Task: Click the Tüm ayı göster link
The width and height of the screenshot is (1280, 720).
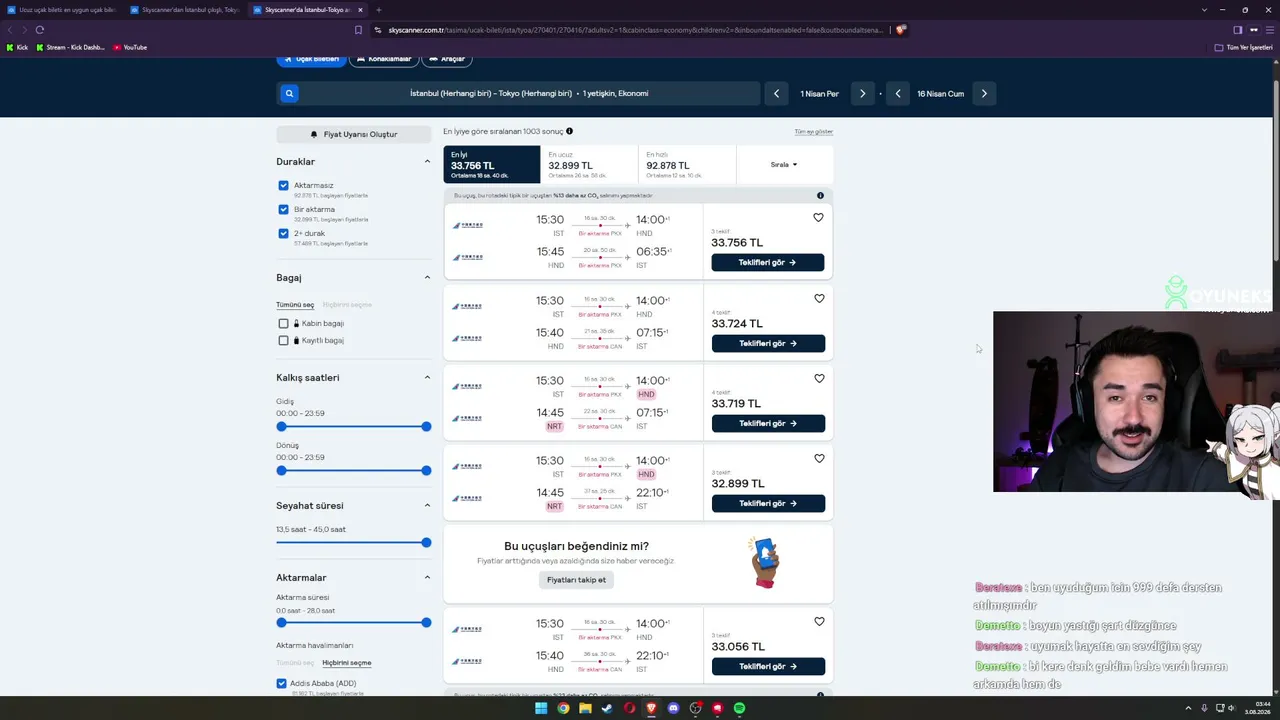Action: (813, 132)
